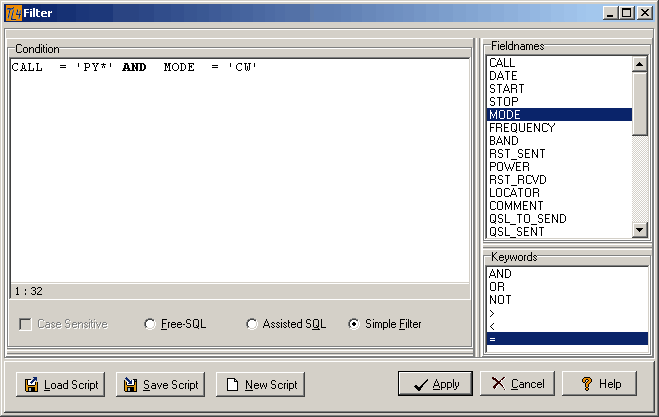Open Load Script dialog
The height and width of the screenshot is (417, 659).
point(61,384)
